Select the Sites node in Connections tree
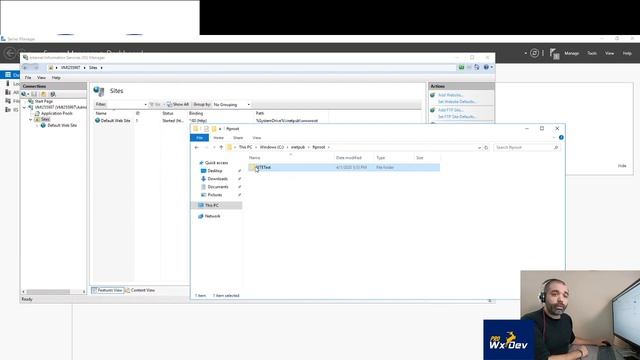The image size is (640, 360). click(45, 119)
